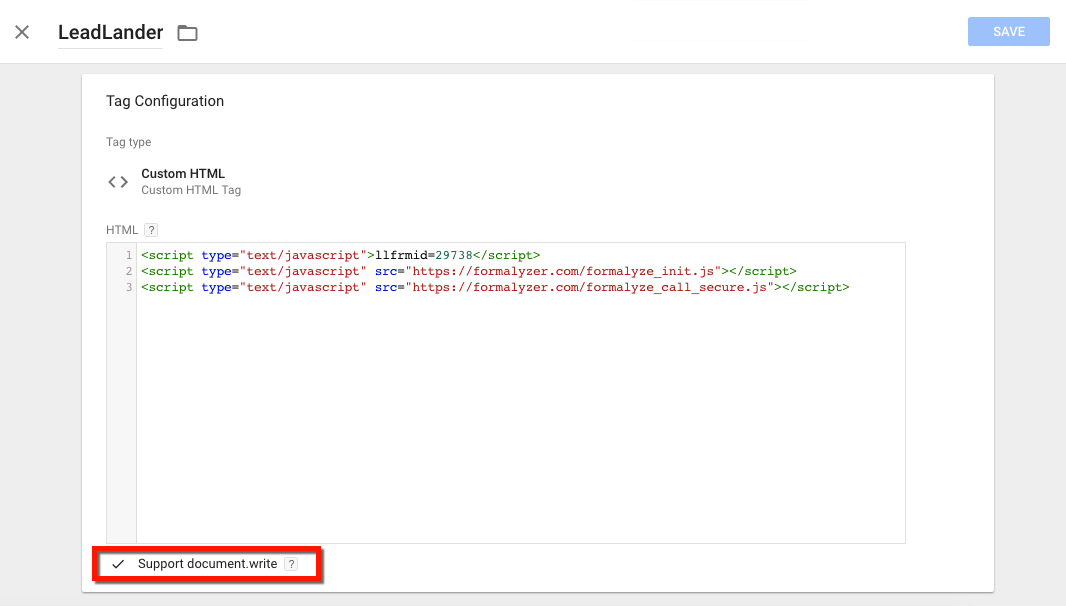Image resolution: width=1066 pixels, height=606 pixels.
Task: Open help for Support document.write
Action: 291,564
